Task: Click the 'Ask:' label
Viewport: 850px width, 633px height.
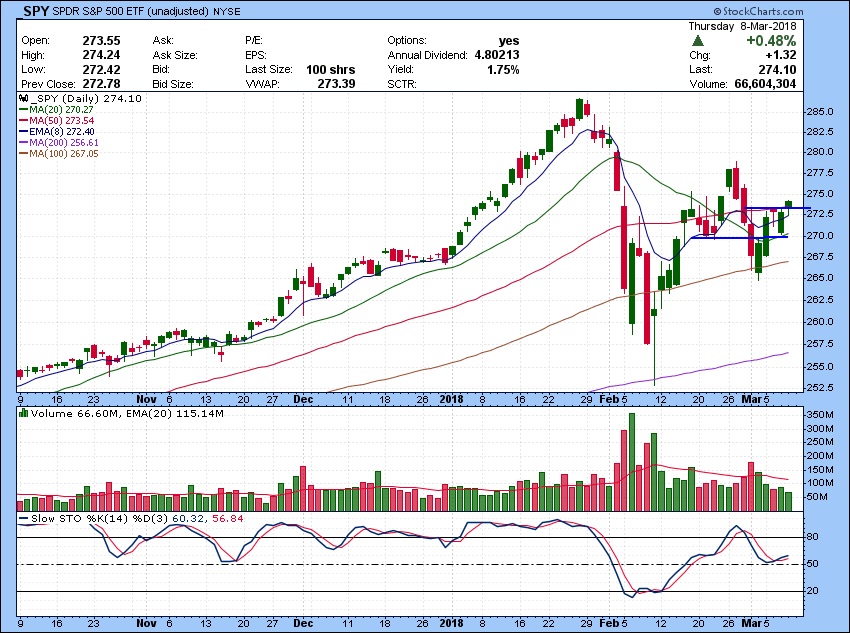Action: click(163, 41)
